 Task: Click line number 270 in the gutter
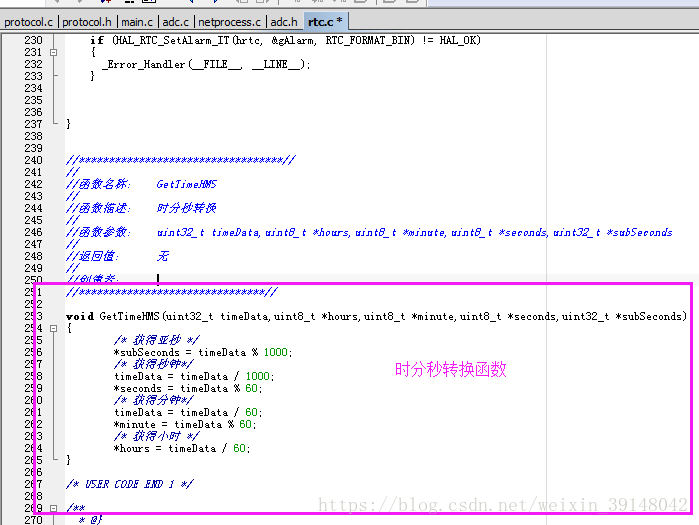tap(33, 520)
